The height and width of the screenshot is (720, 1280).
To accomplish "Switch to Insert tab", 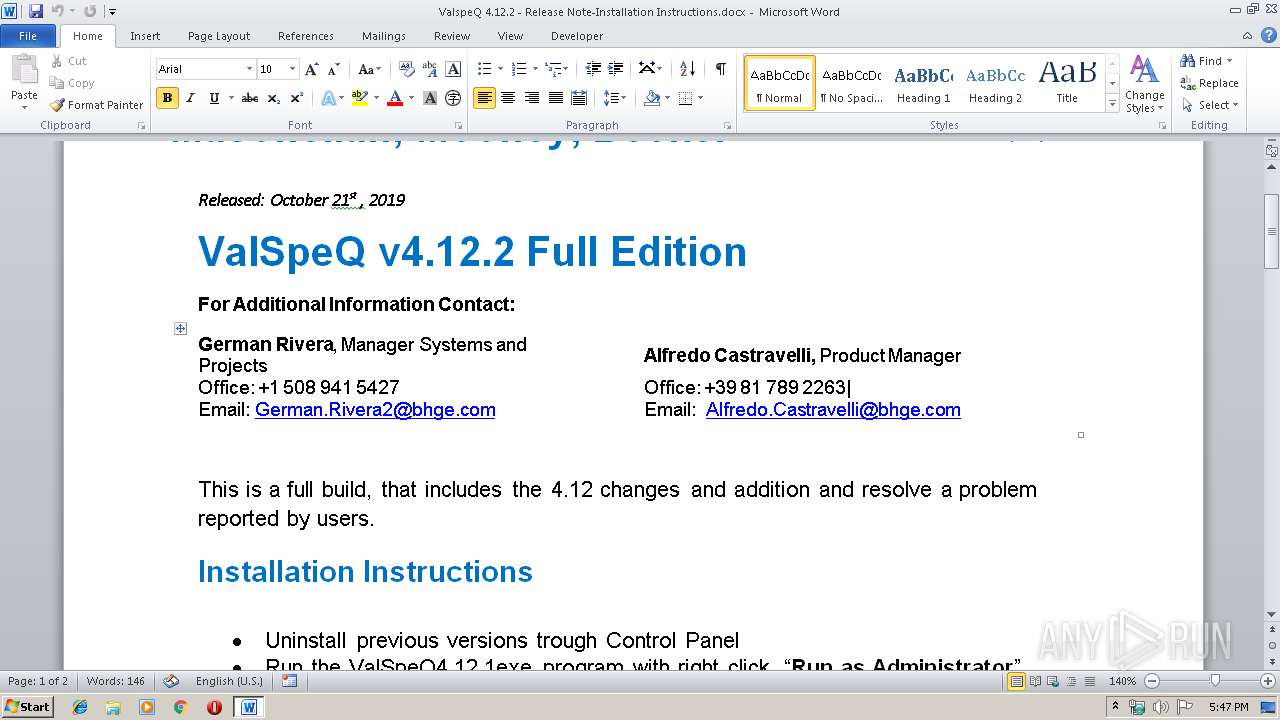I will pos(145,36).
